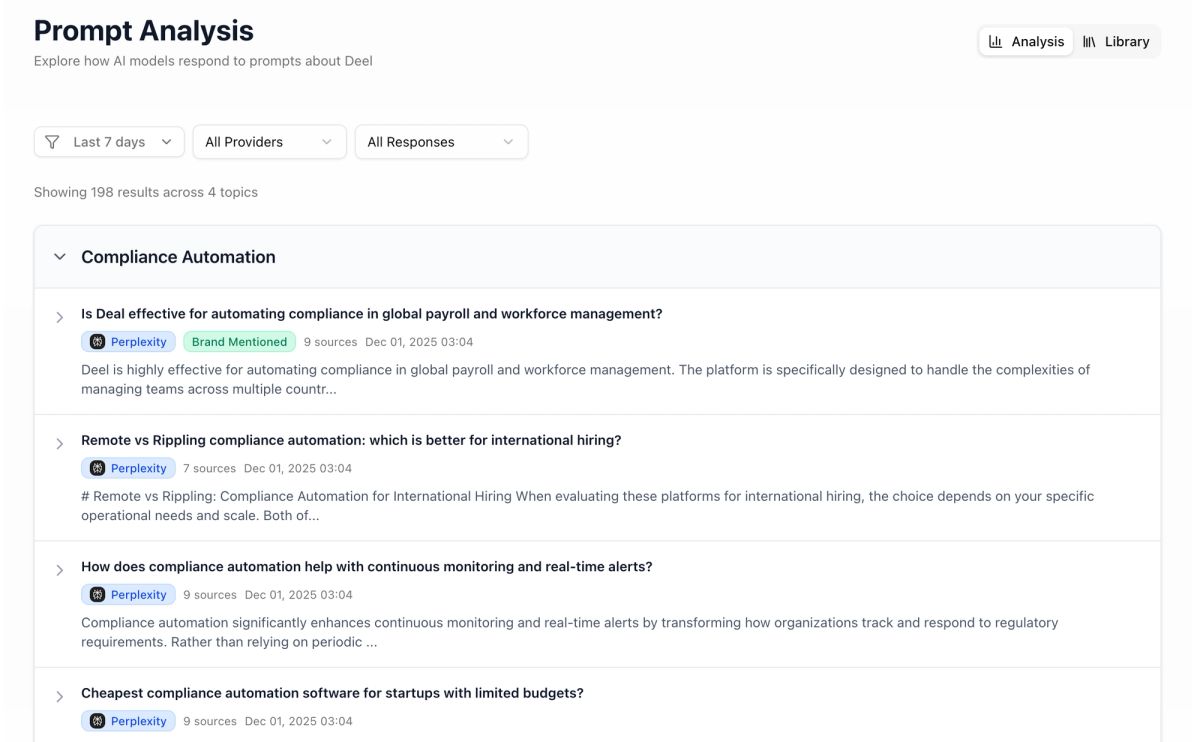Click Perplexity logo on continuous monitoring prompt

point(97,595)
